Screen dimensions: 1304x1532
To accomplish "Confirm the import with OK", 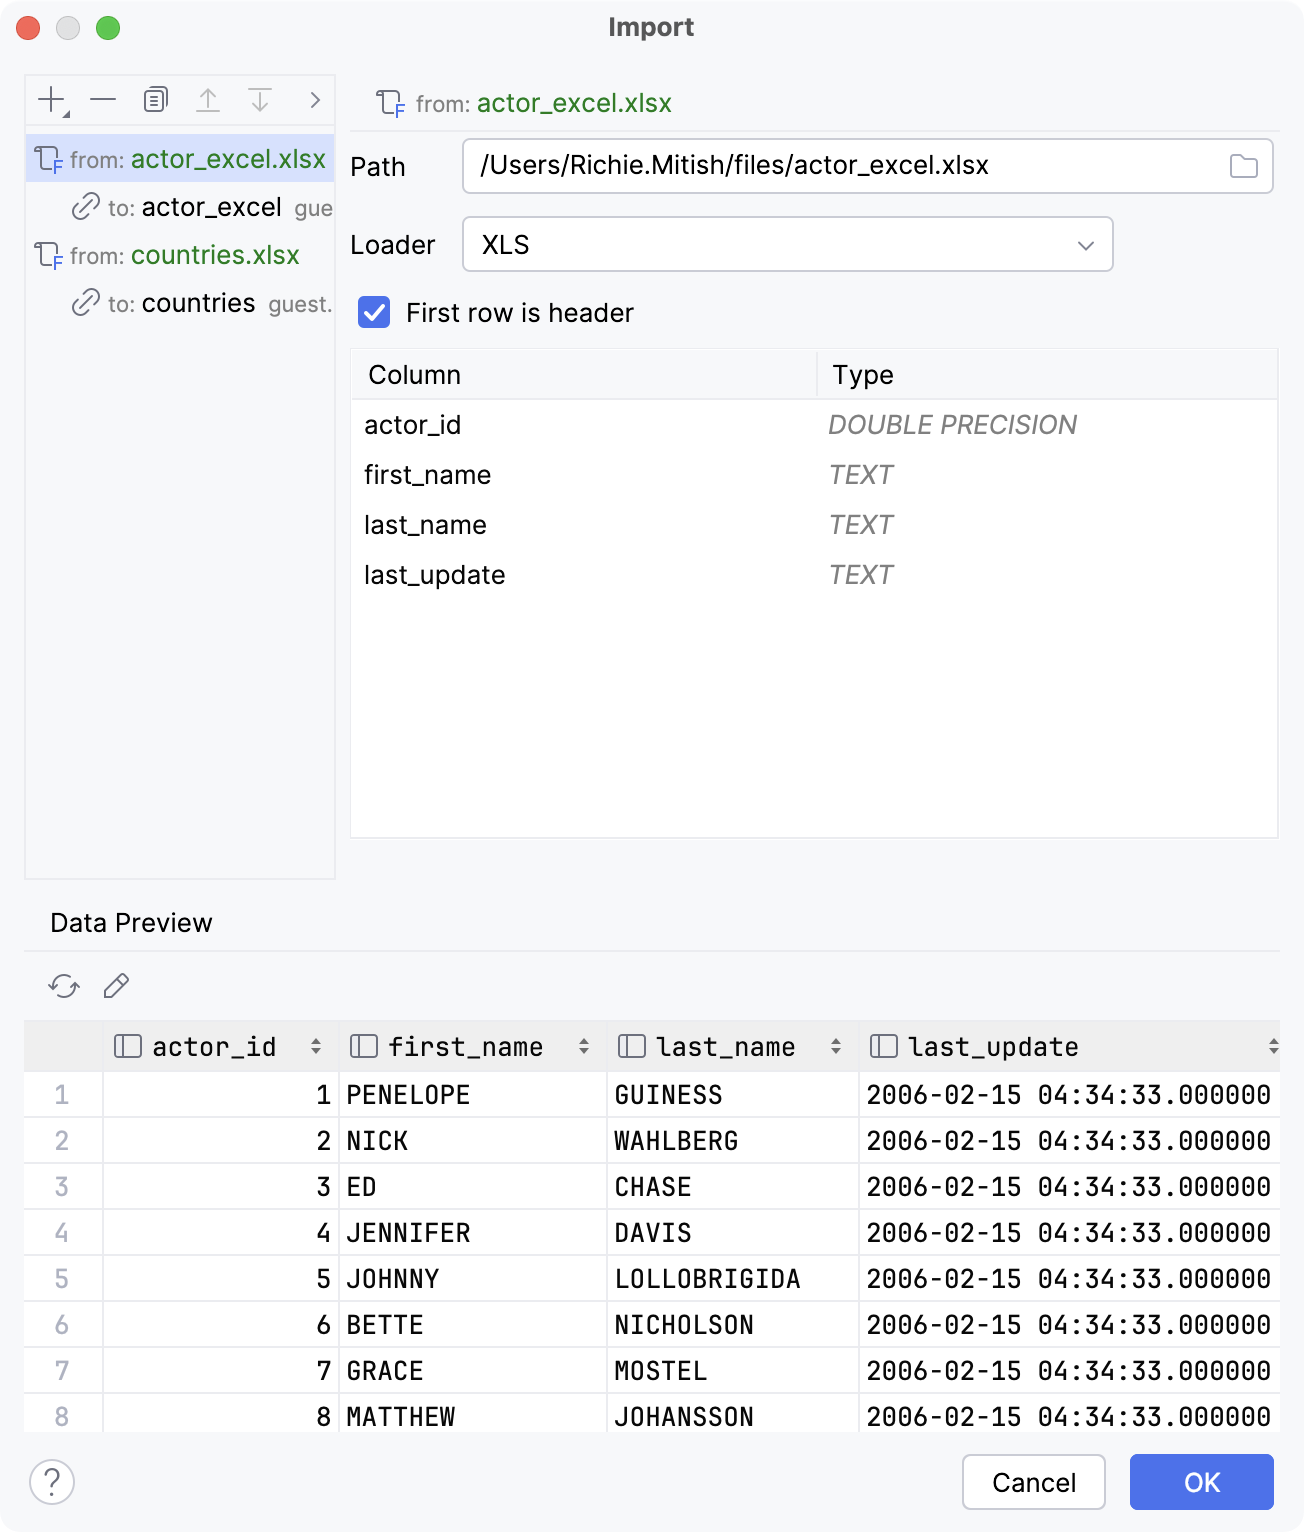I will [1201, 1483].
